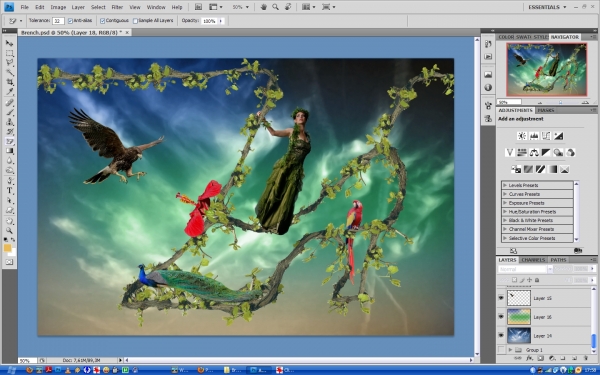The width and height of the screenshot is (600, 375).
Task: Select the Dodge tool
Action: [x=10, y=171]
